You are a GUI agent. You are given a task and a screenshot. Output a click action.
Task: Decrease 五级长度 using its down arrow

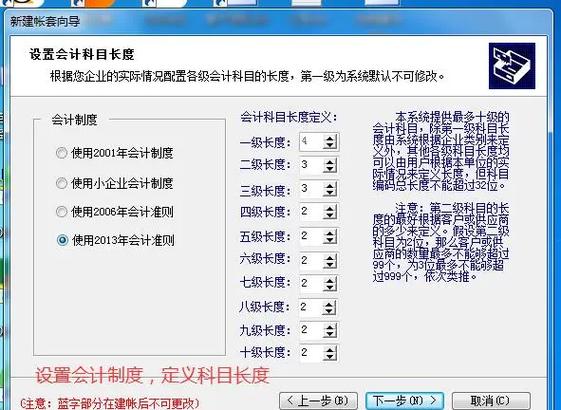coord(330,240)
